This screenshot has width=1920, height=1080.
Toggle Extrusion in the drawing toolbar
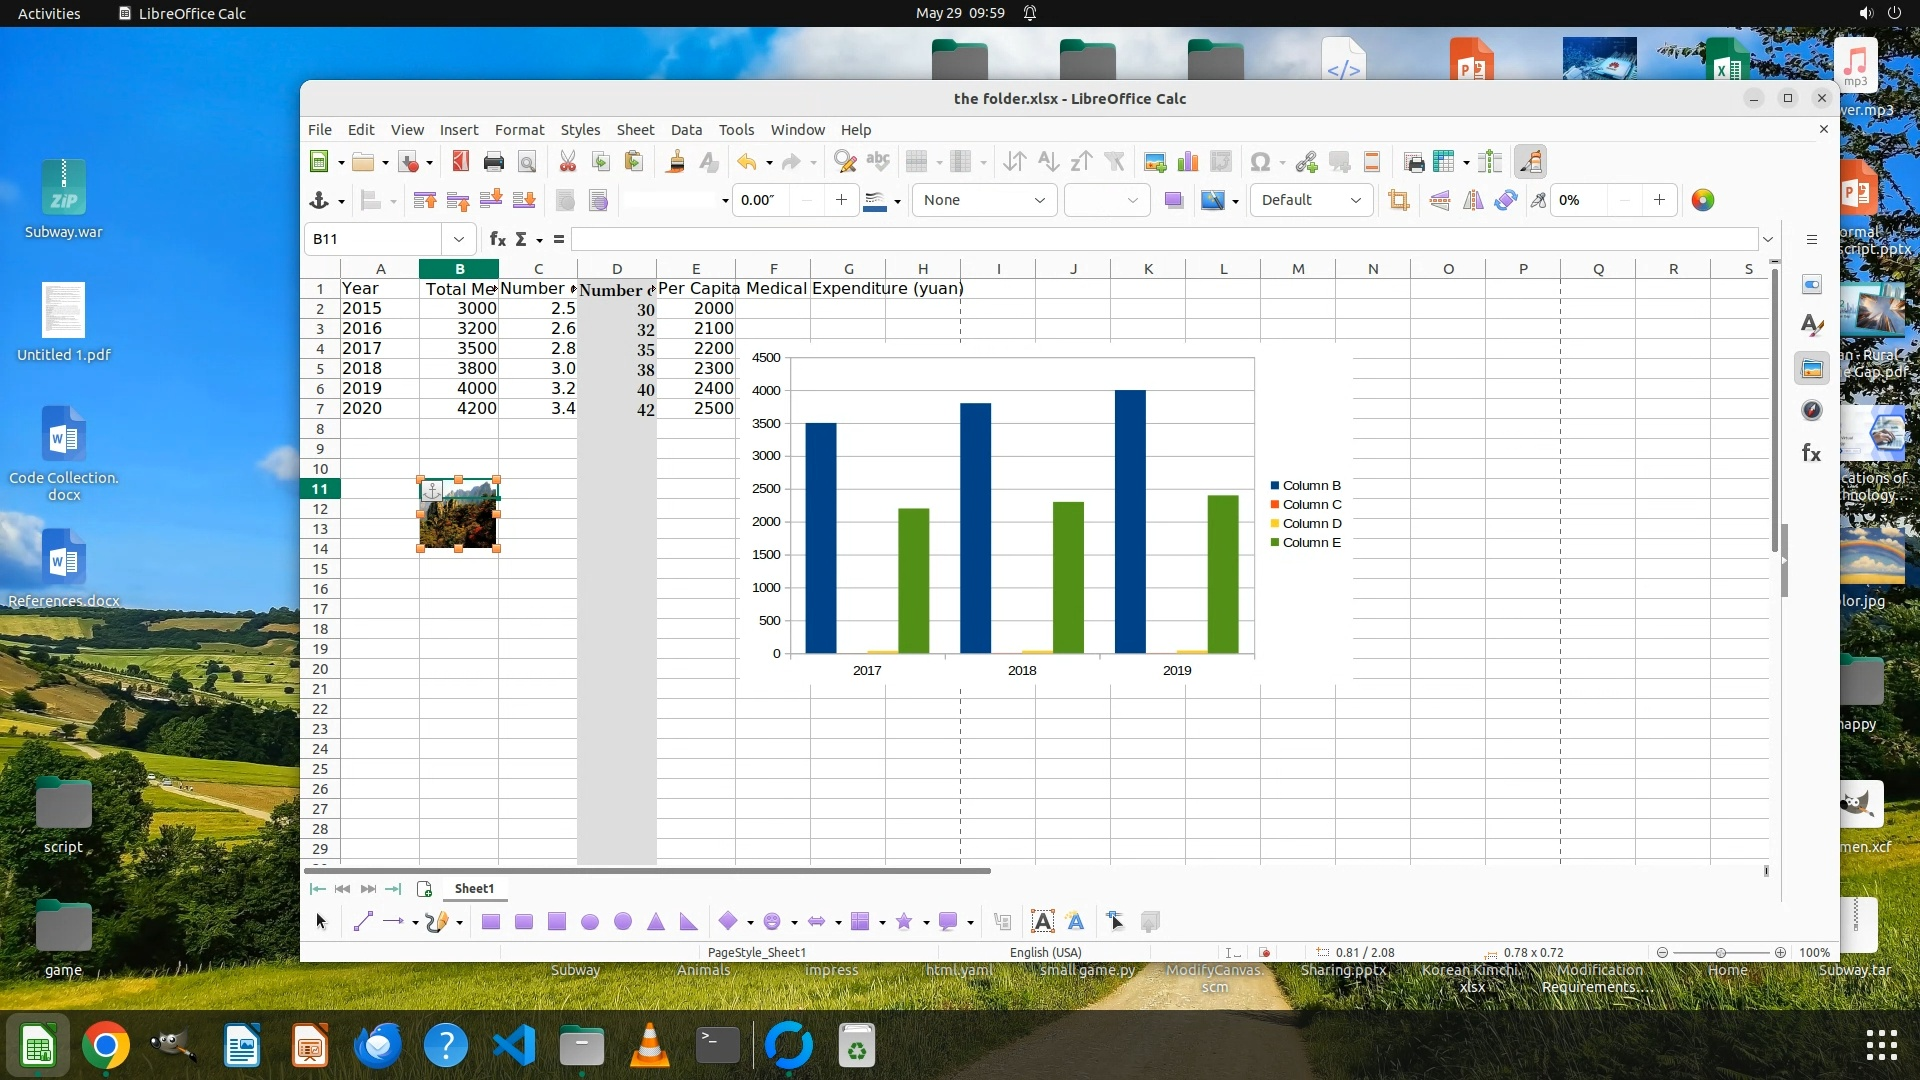point(1150,921)
